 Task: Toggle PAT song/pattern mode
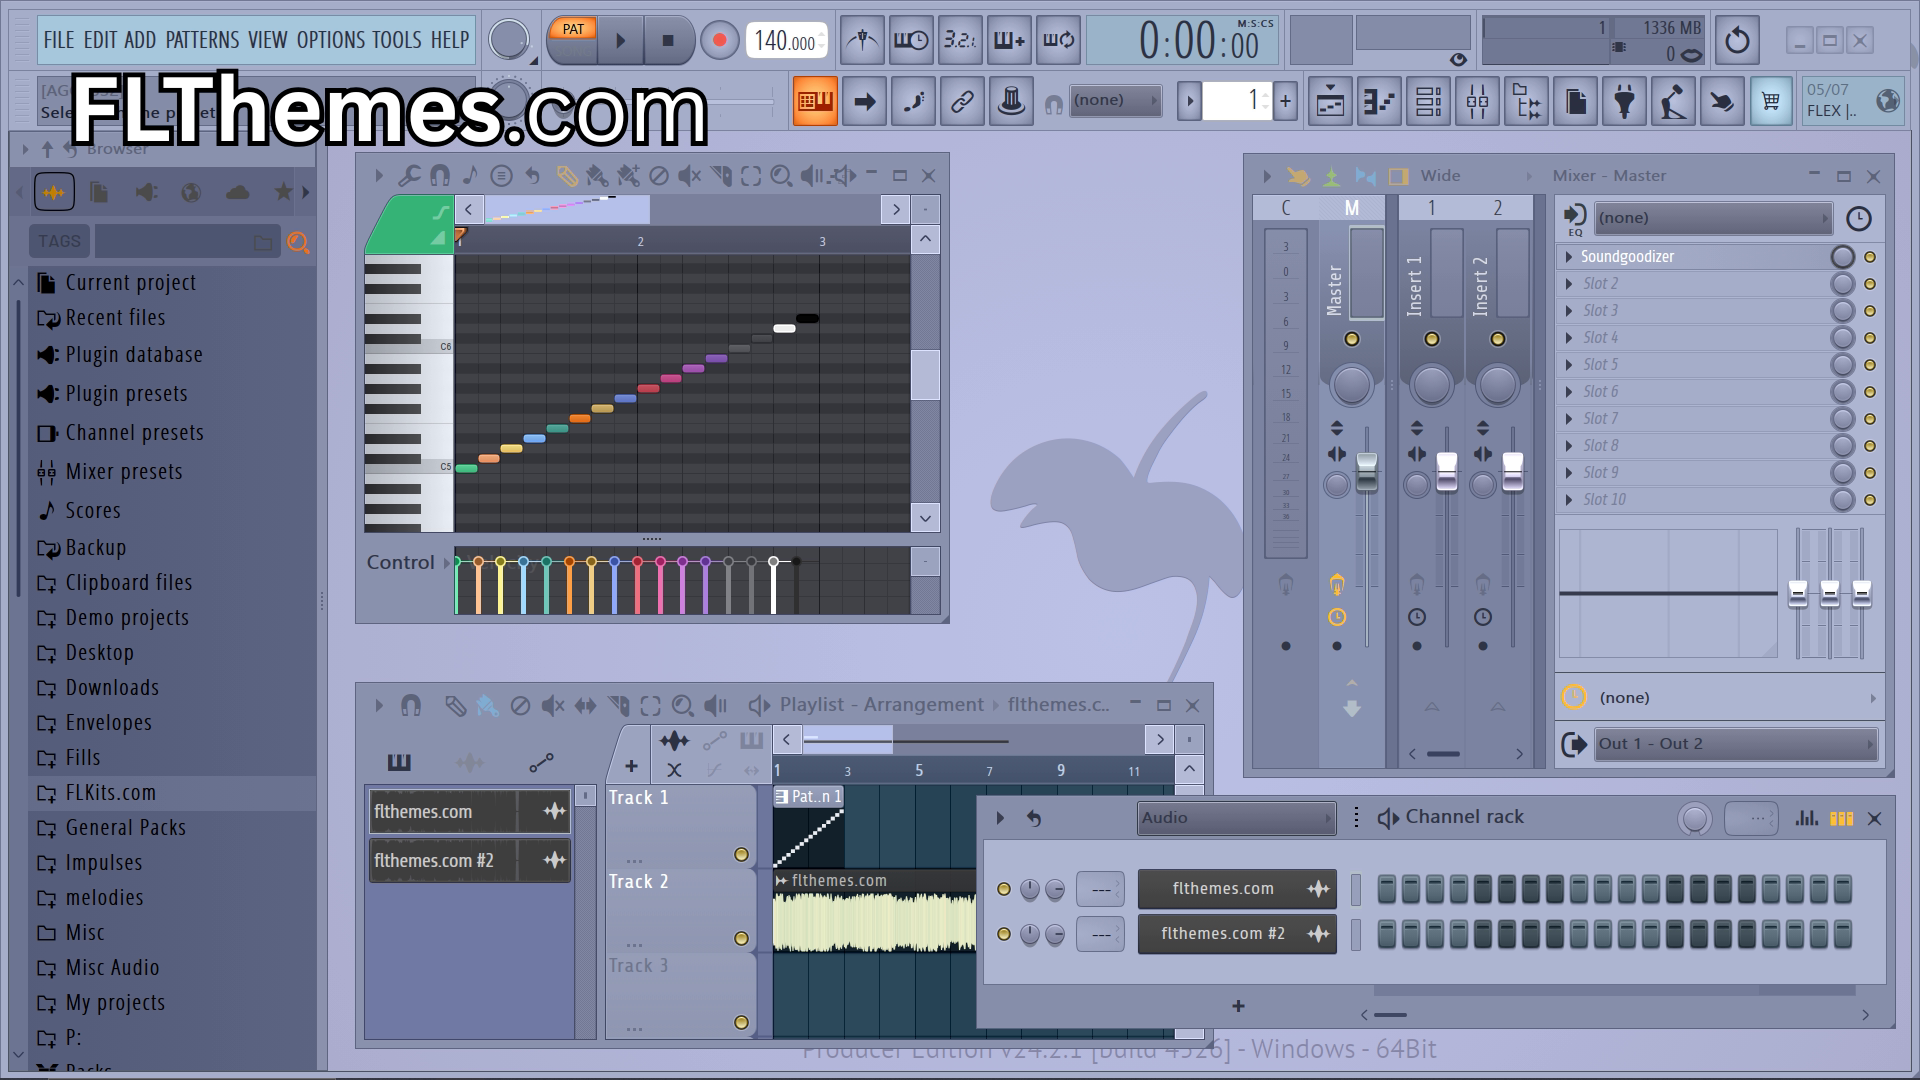573,29
